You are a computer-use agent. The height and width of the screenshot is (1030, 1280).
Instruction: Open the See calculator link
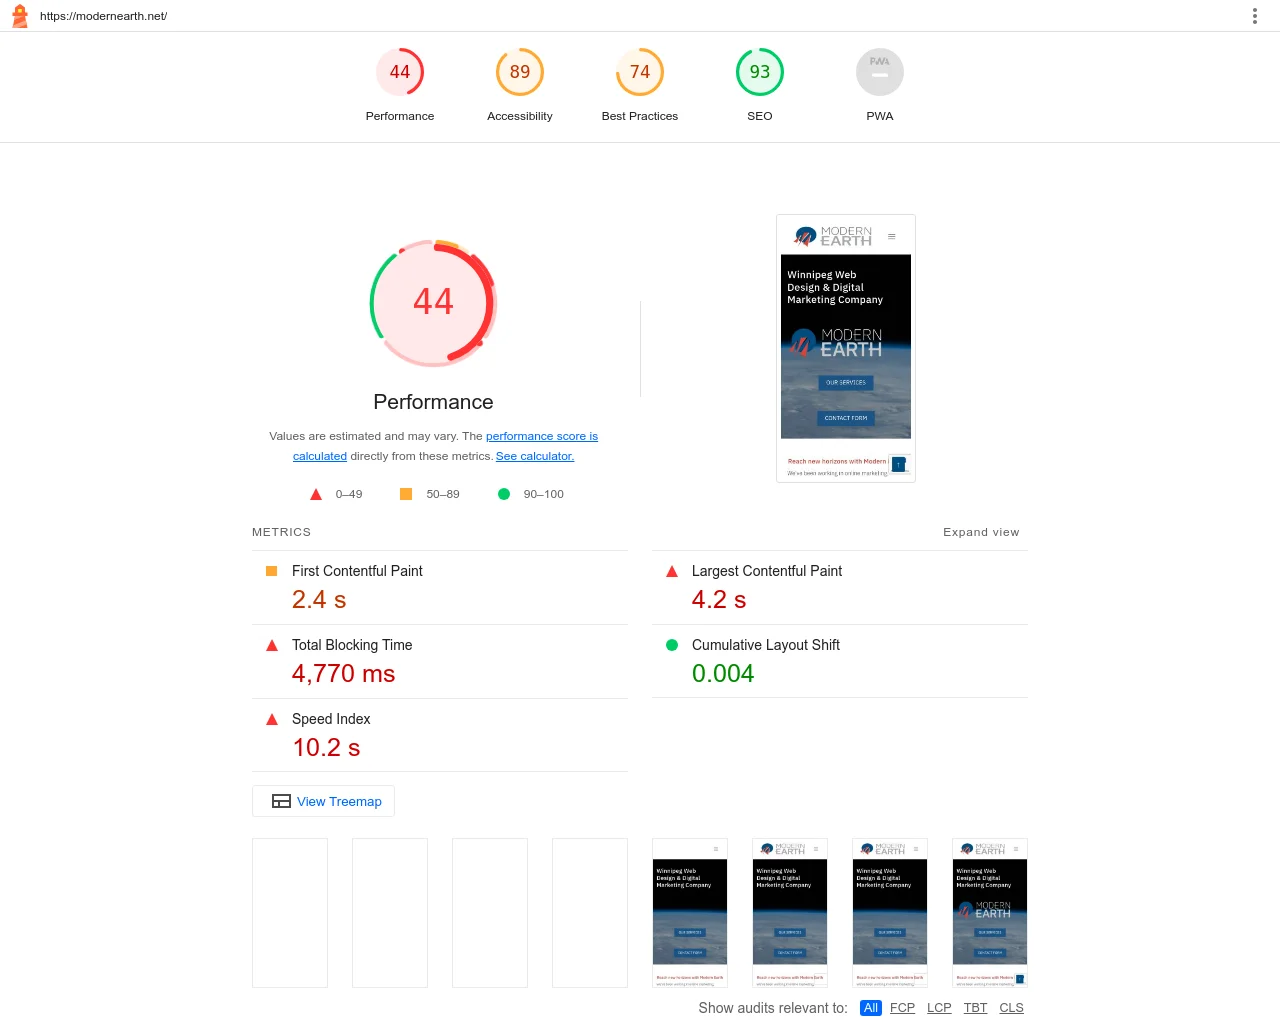click(534, 456)
